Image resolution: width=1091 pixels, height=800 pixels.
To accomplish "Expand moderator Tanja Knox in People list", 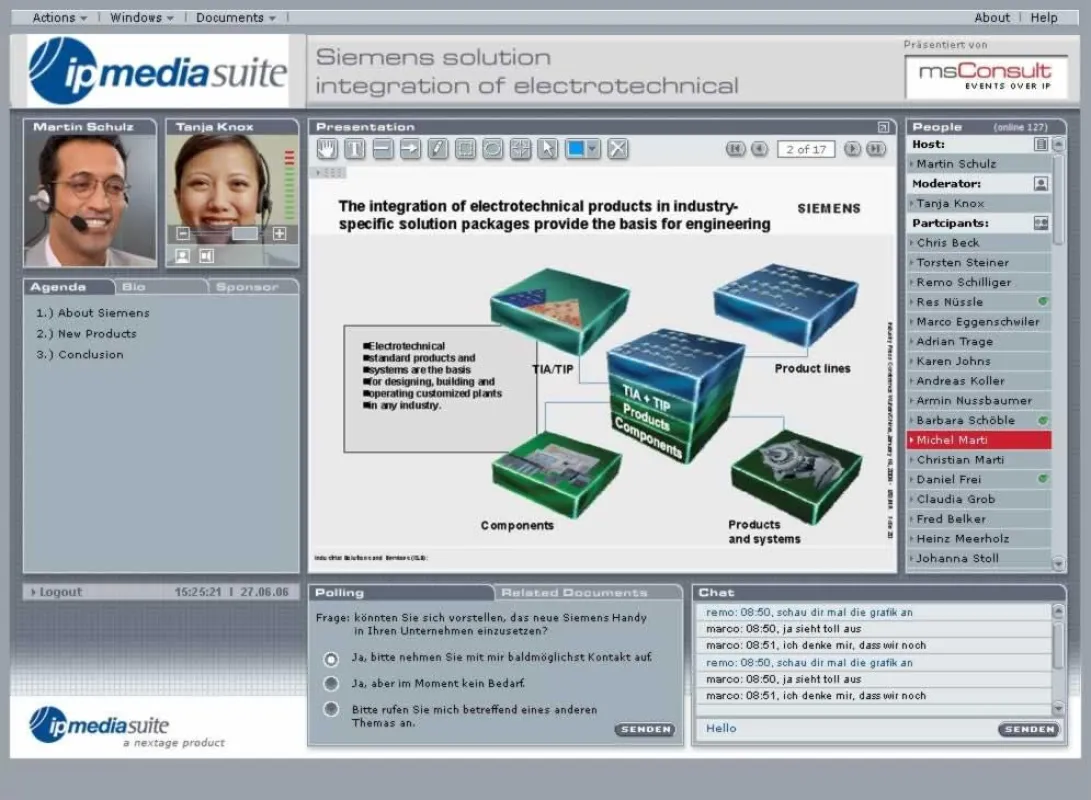I will [980, 204].
